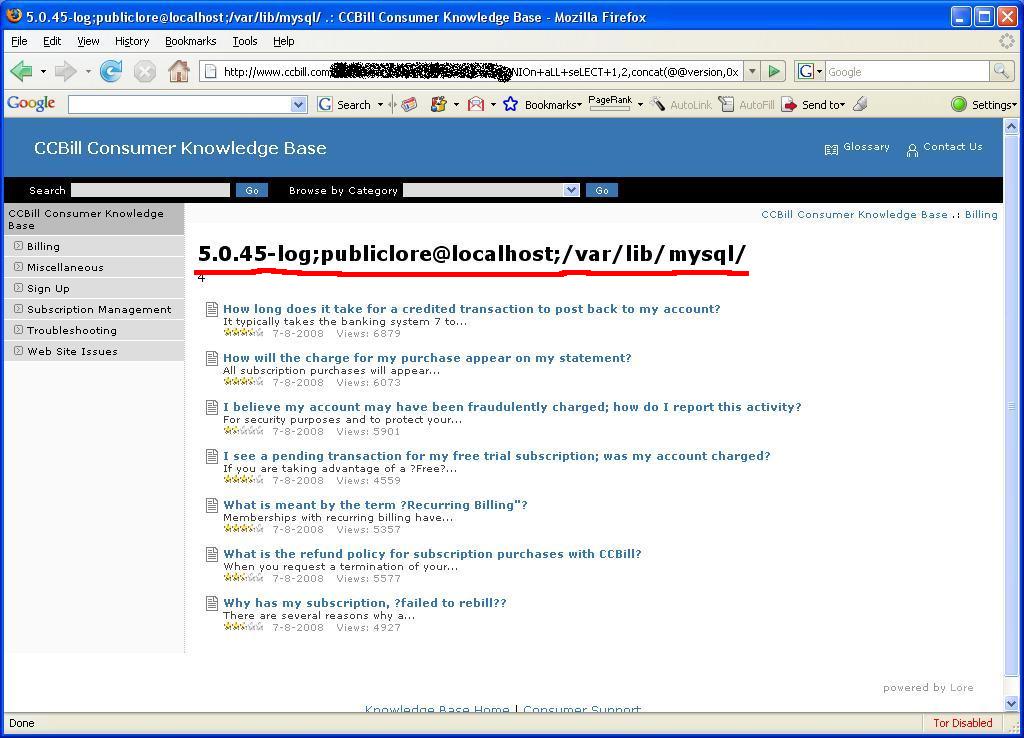Viewport: 1024px width, 738px height.
Task: Click the puzzle-piece gadgets icon on the Google Toolbar
Action: click(x=438, y=104)
